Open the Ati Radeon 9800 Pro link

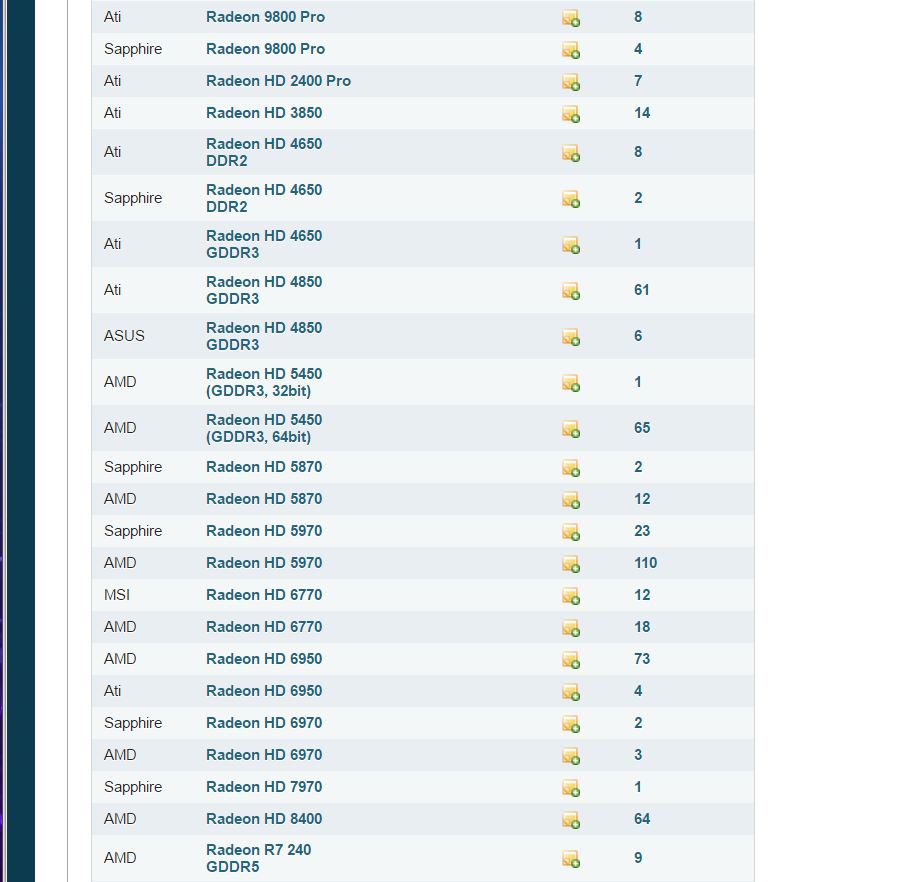266,17
